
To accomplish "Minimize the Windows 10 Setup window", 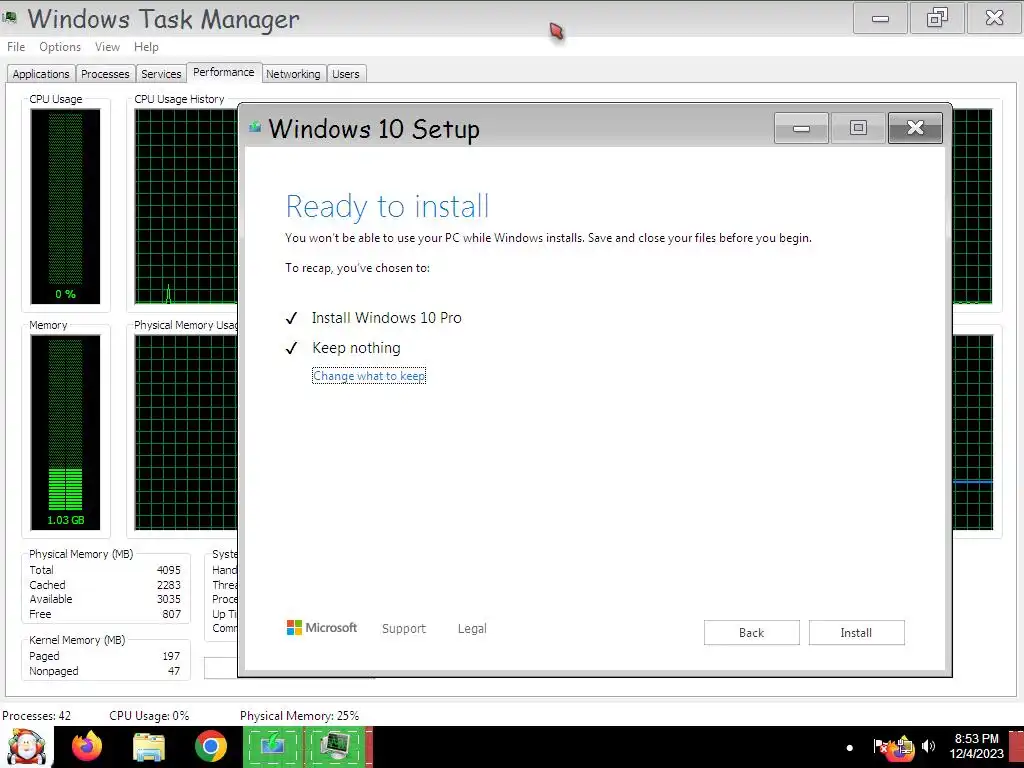I will [801, 128].
